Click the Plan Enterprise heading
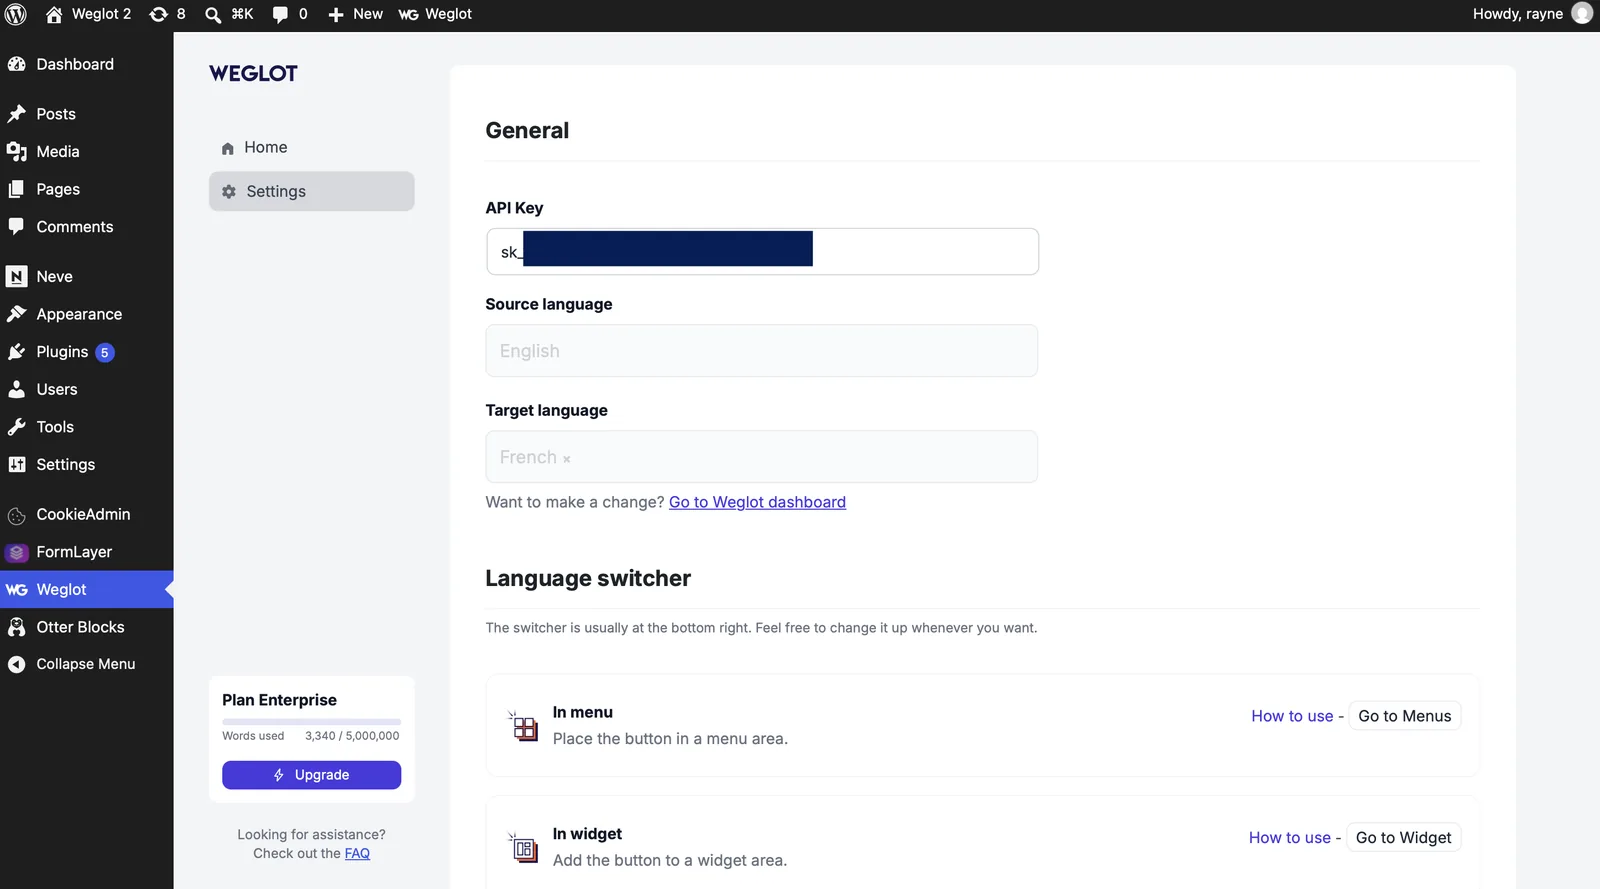This screenshot has width=1600, height=889. [x=279, y=700]
